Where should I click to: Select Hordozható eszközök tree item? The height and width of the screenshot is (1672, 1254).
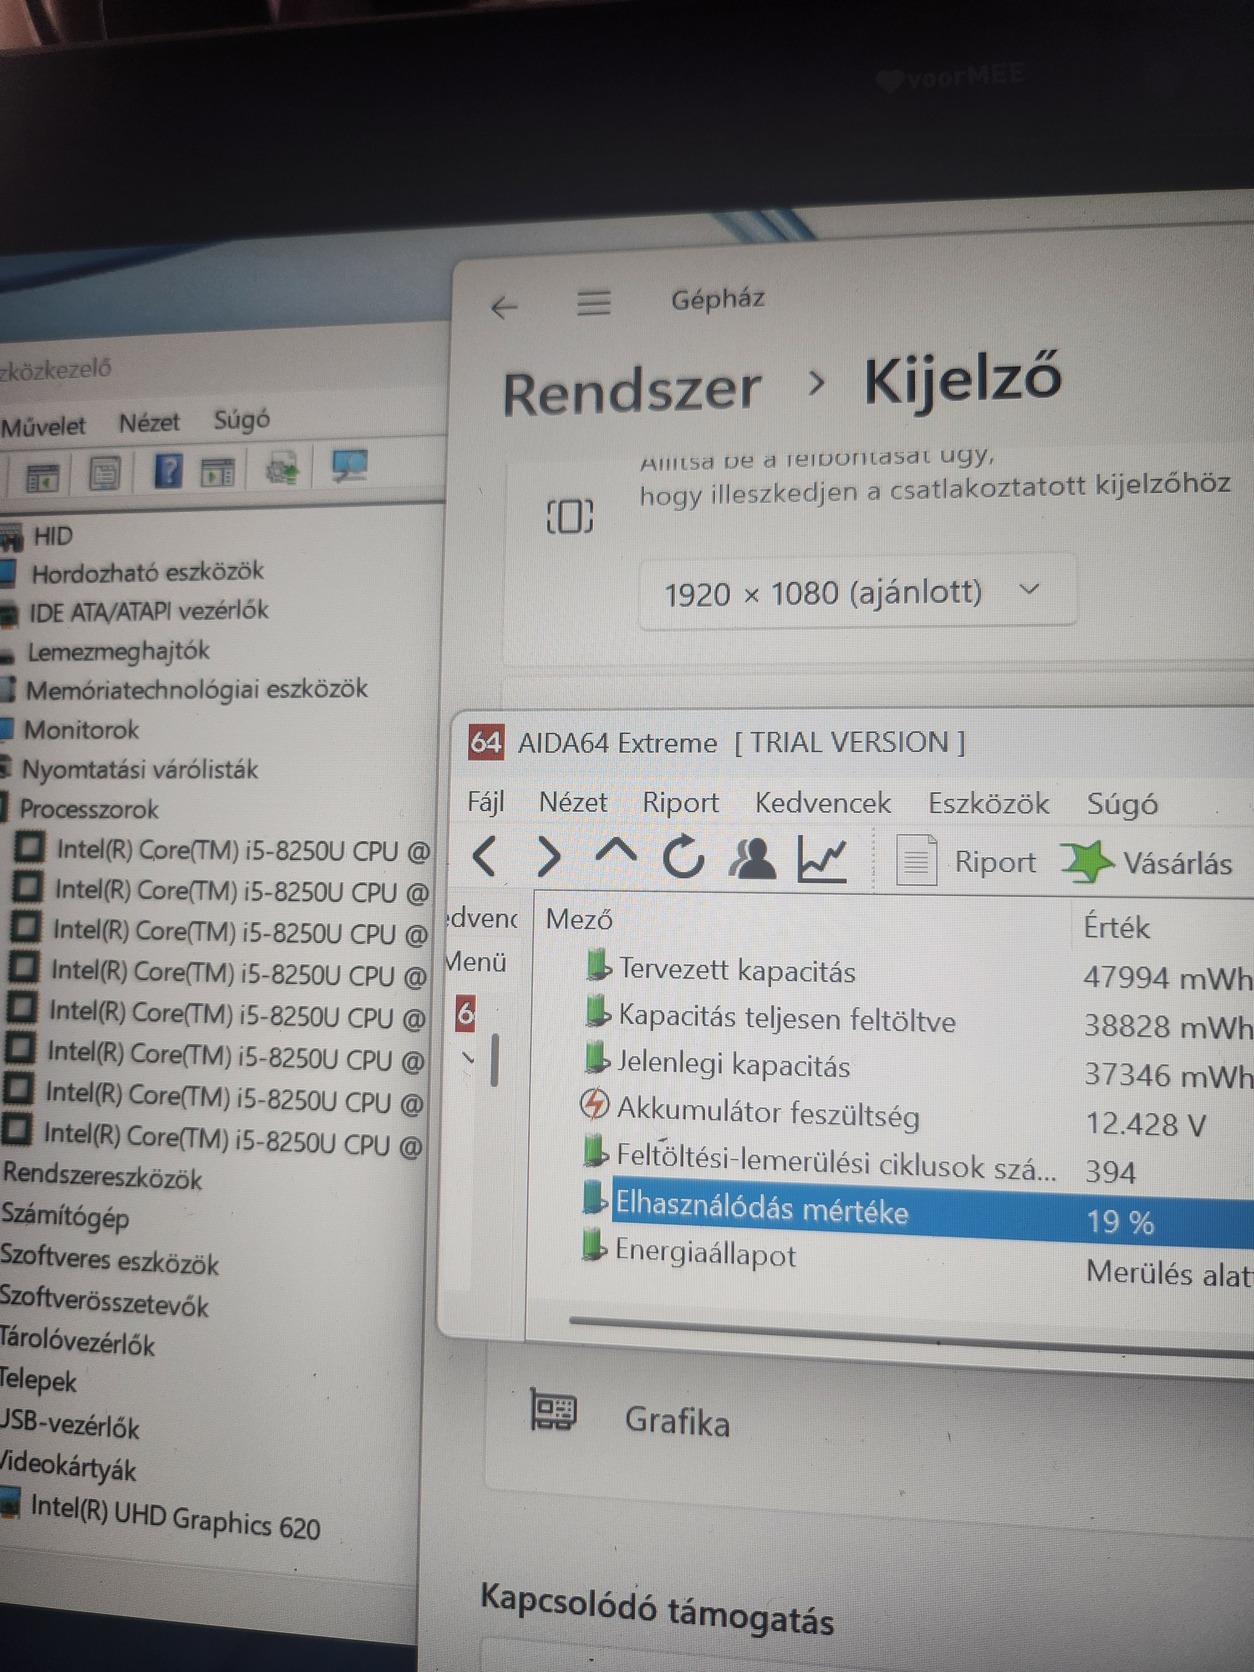[x=147, y=572]
